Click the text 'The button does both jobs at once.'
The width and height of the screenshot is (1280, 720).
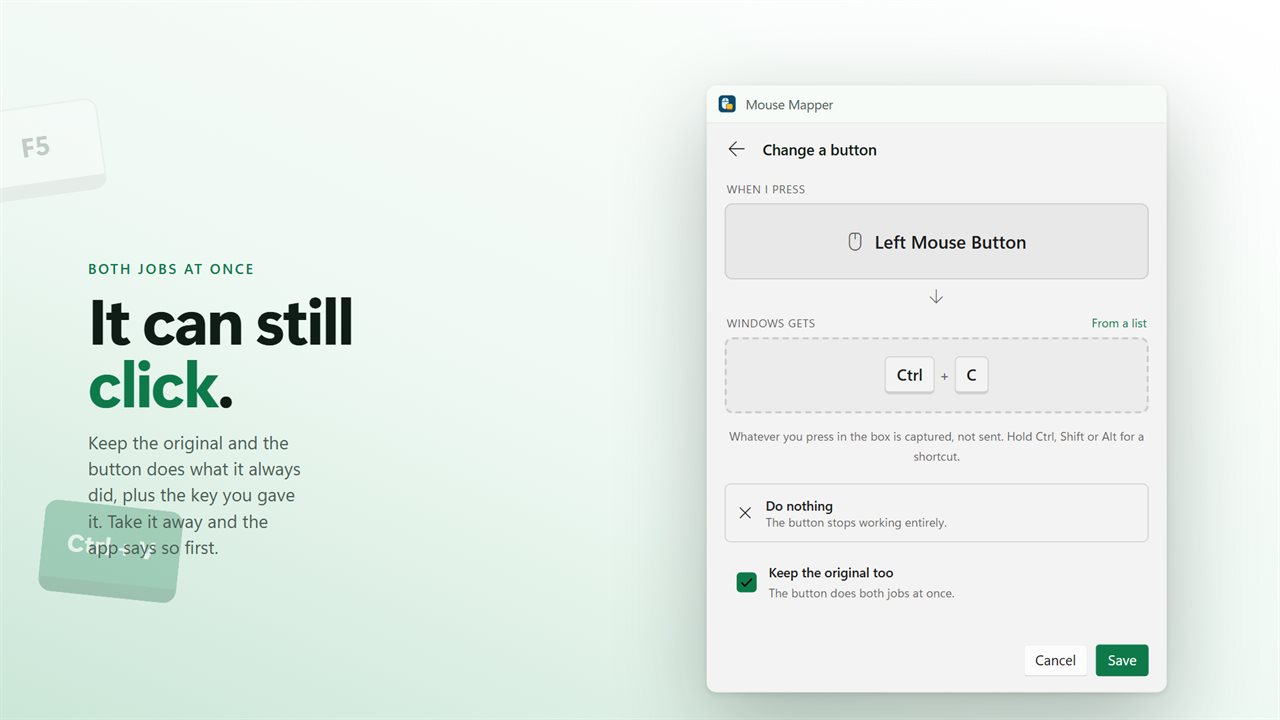[x=861, y=593]
